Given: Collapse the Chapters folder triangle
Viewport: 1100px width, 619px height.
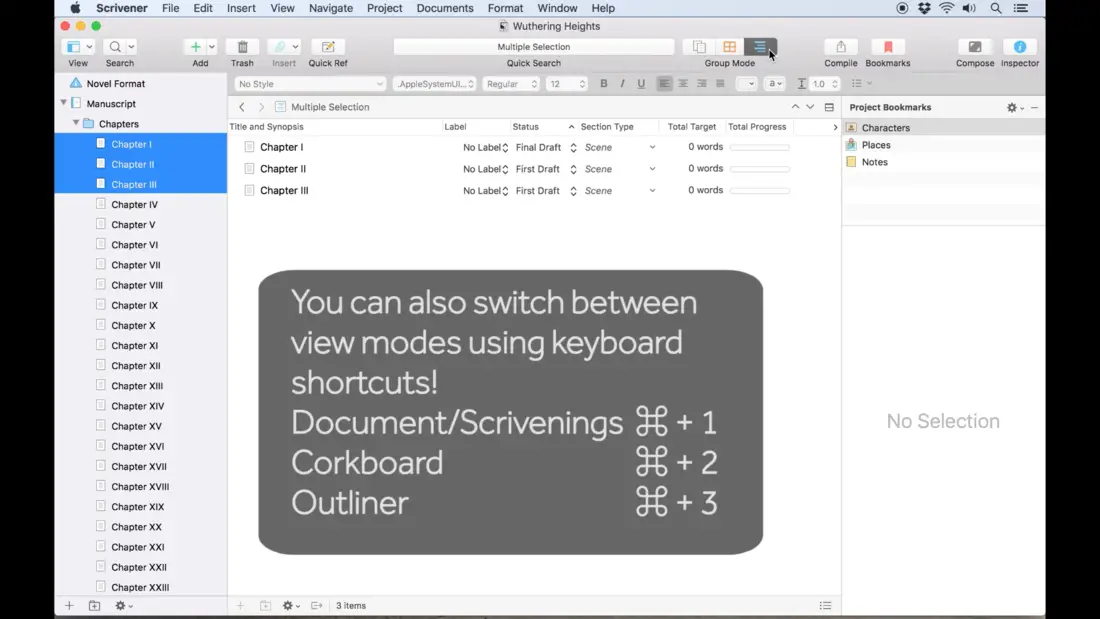Looking at the screenshot, I should [x=76, y=124].
